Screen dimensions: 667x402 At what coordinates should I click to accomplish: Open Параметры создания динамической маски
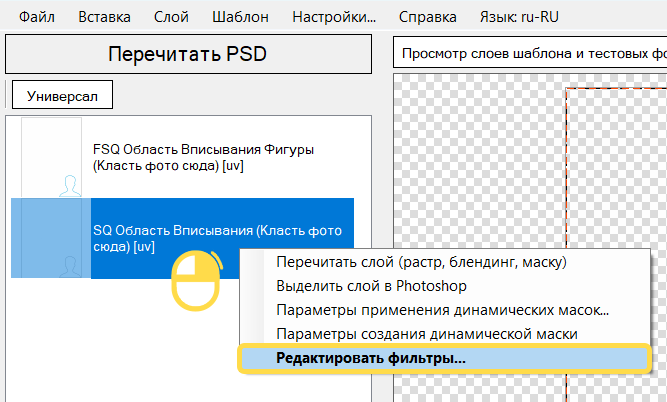click(x=426, y=333)
